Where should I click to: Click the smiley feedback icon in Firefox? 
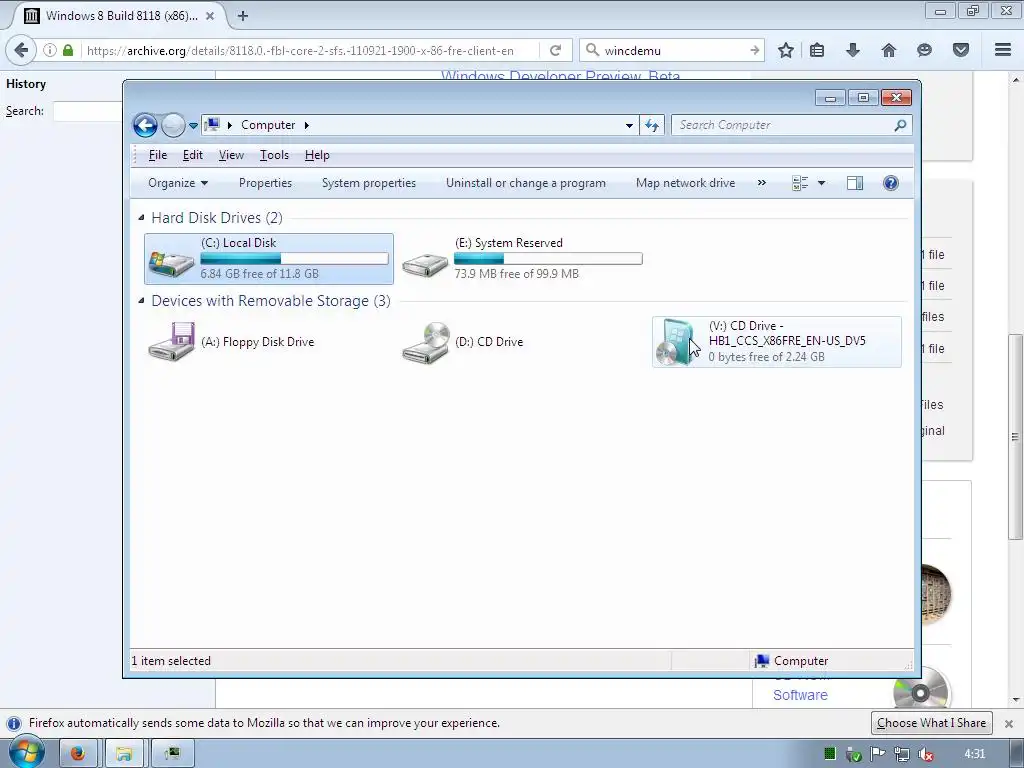924,50
